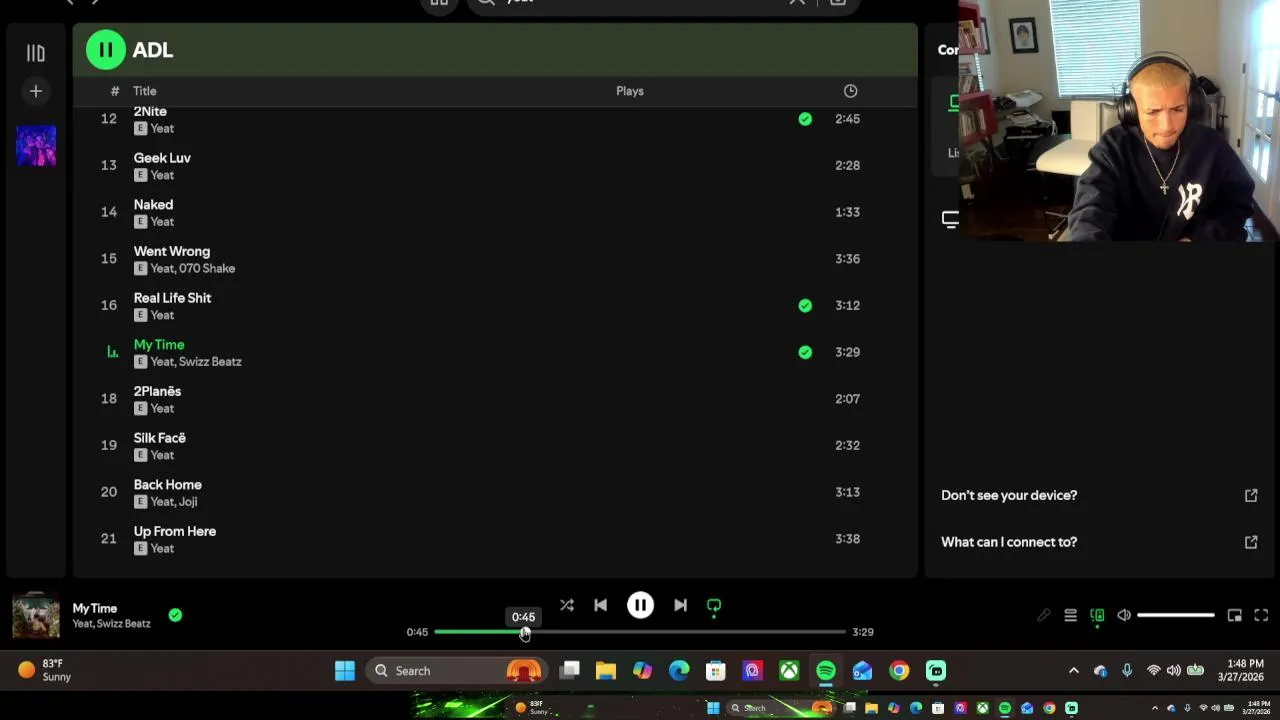The width and height of the screenshot is (1280, 720).
Task: Open Microsoft Edge from taskbar
Action: [679, 671]
